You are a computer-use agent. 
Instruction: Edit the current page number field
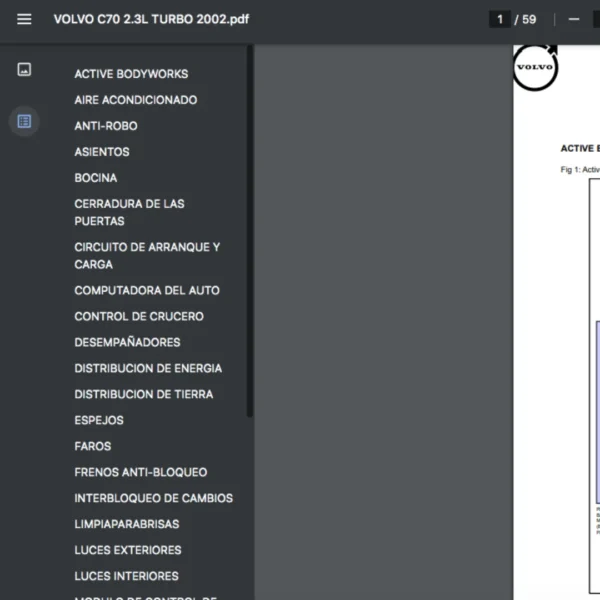pos(500,19)
